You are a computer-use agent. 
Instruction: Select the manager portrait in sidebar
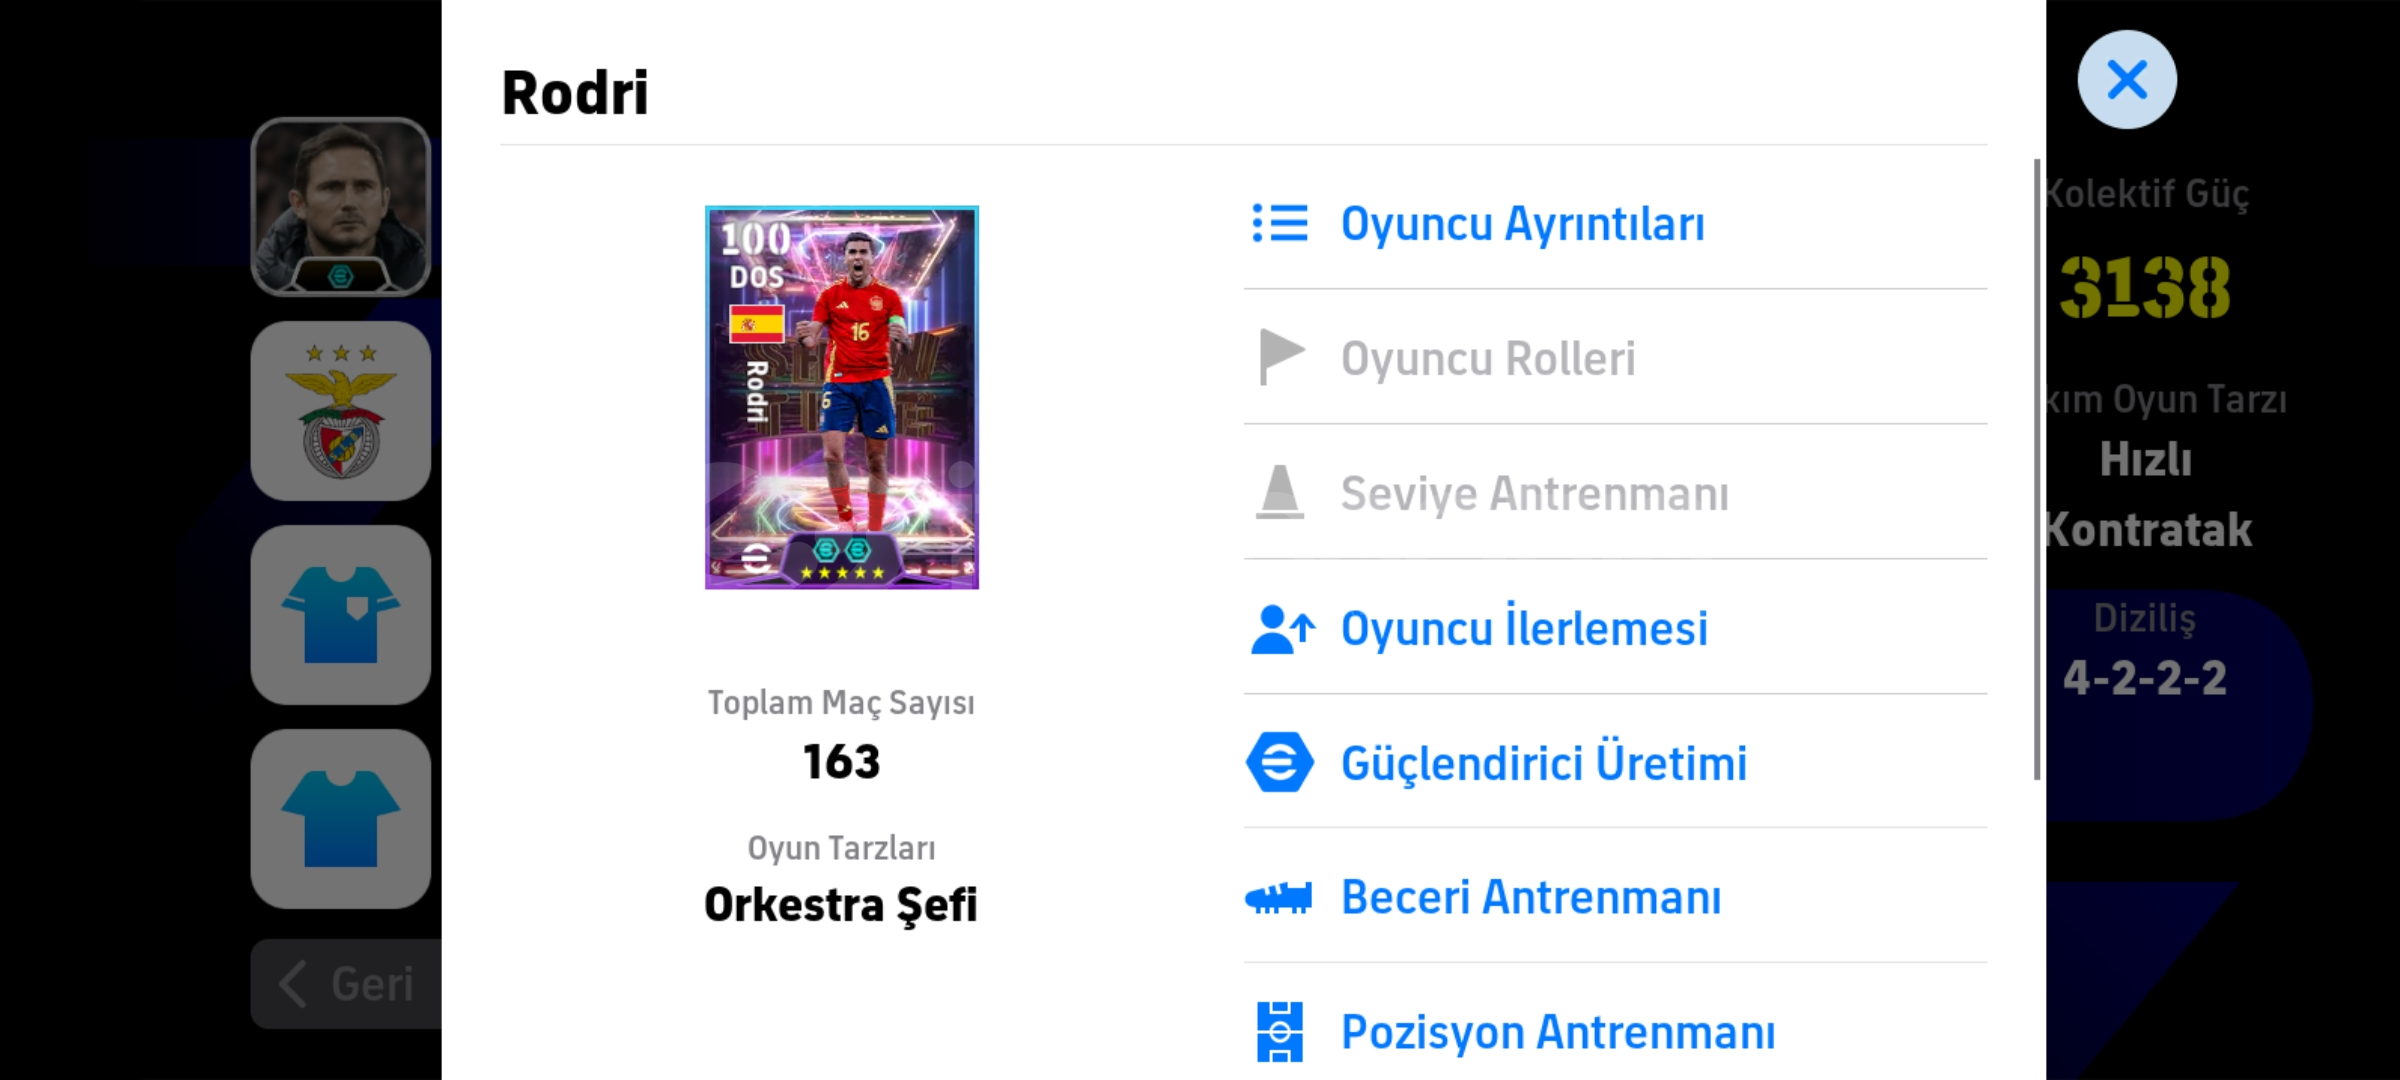click(341, 207)
